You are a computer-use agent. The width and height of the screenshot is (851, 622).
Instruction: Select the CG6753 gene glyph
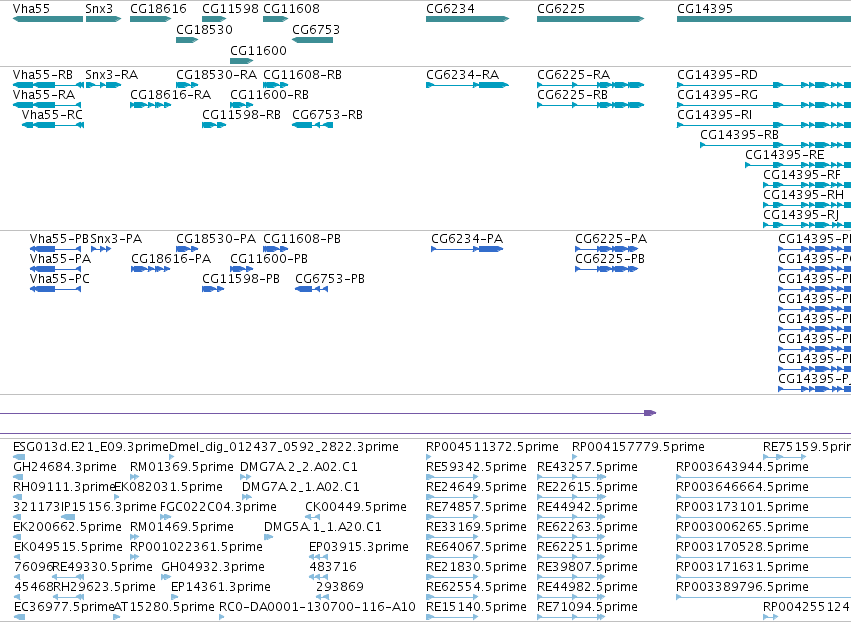click(313, 40)
